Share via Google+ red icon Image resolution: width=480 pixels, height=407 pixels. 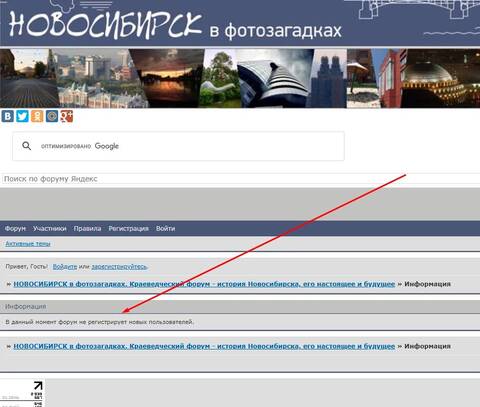coord(66,116)
